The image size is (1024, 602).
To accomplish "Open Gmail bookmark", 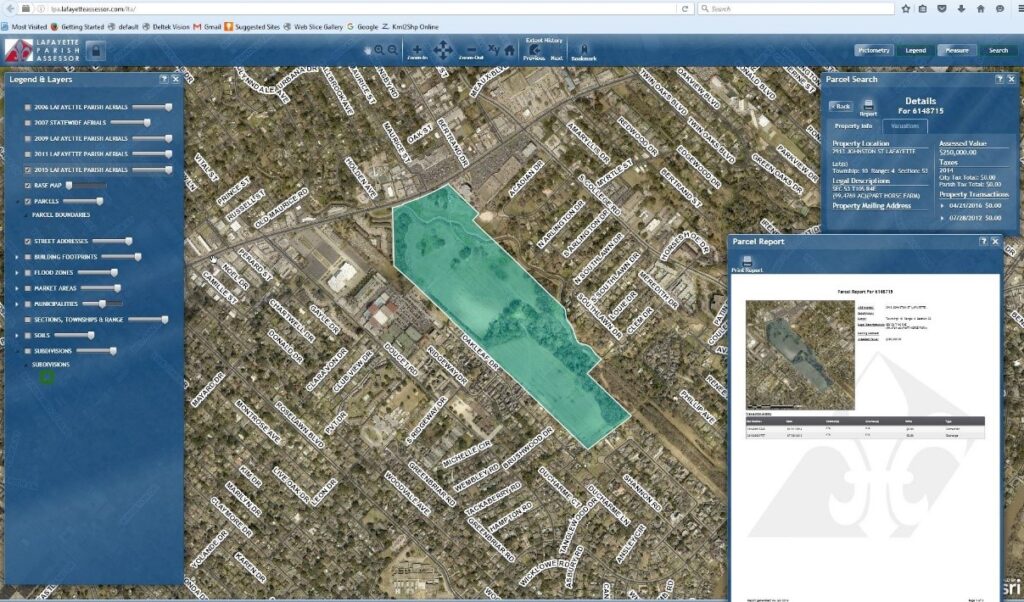I will coord(207,27).
